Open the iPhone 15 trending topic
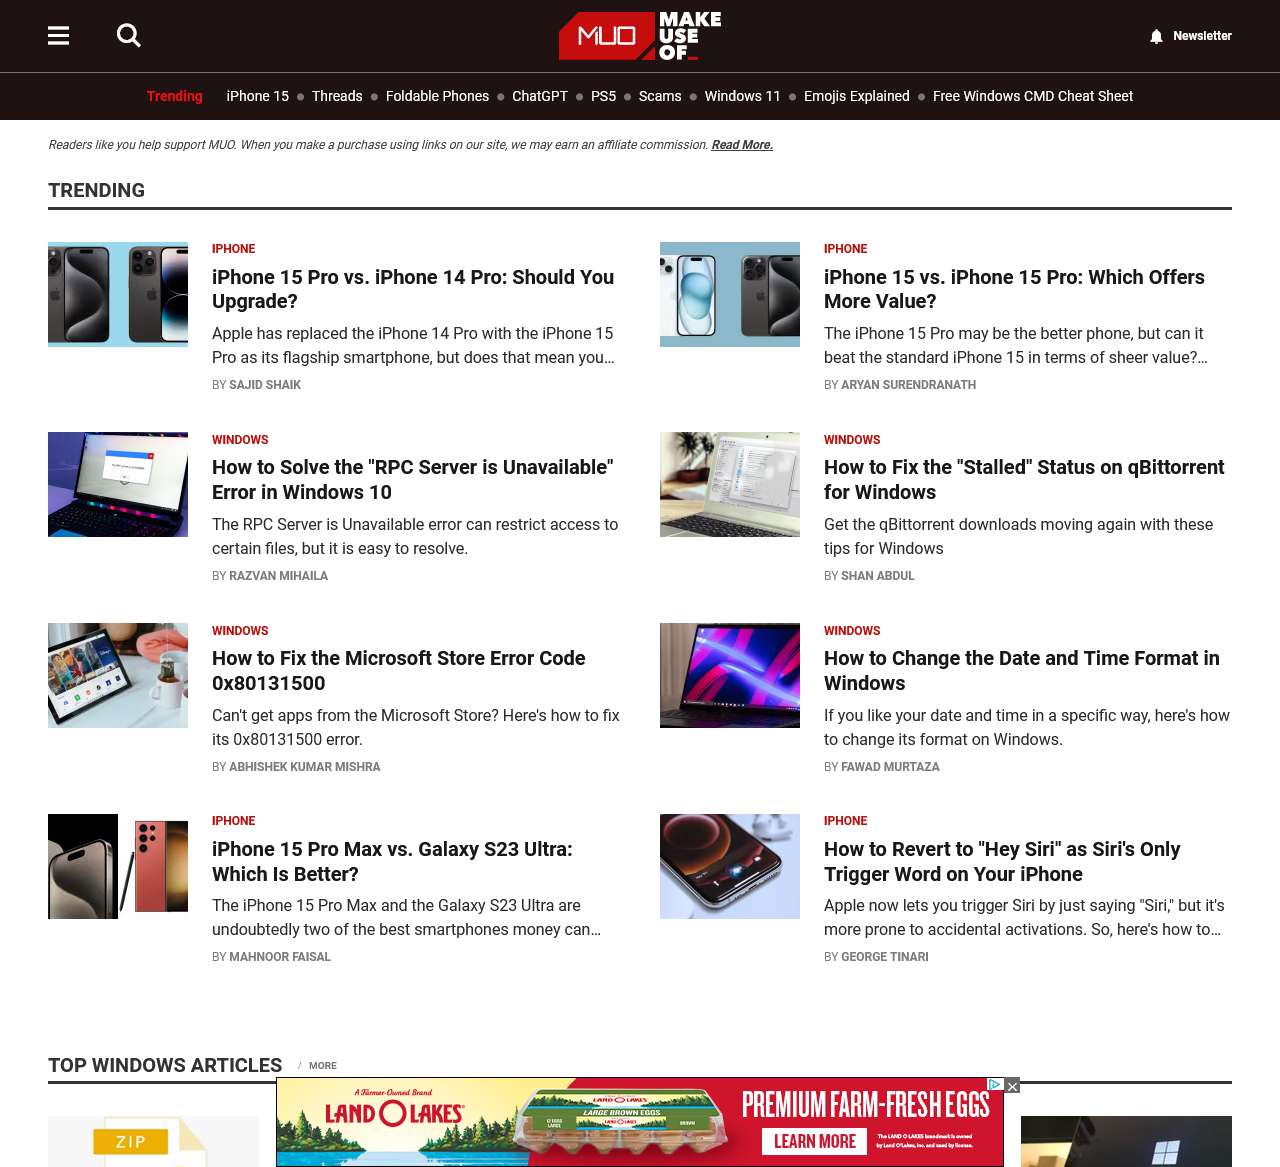This screenshot has width=1280, height=1167. (257, 96)
